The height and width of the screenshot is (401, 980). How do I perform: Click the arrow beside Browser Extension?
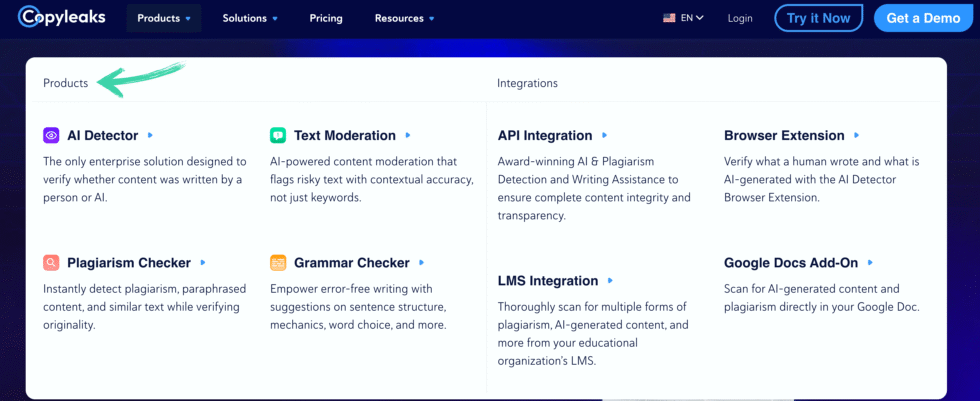click(857, 135)
